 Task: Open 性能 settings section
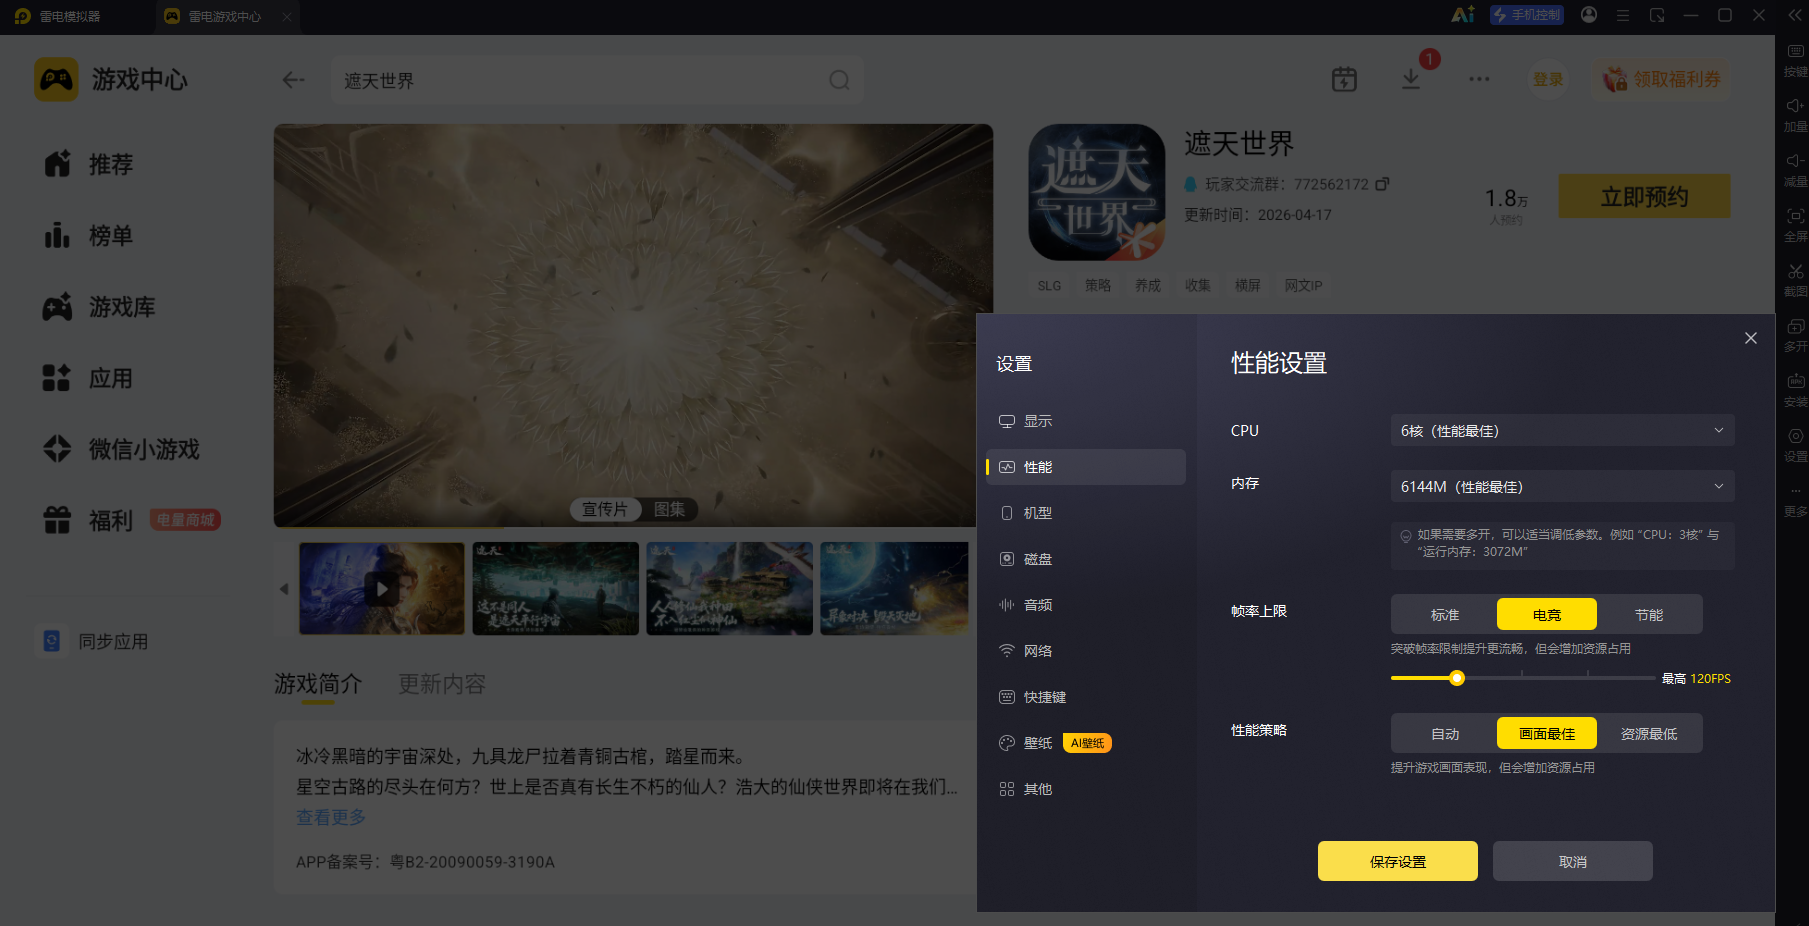(x=1086, y=467)
